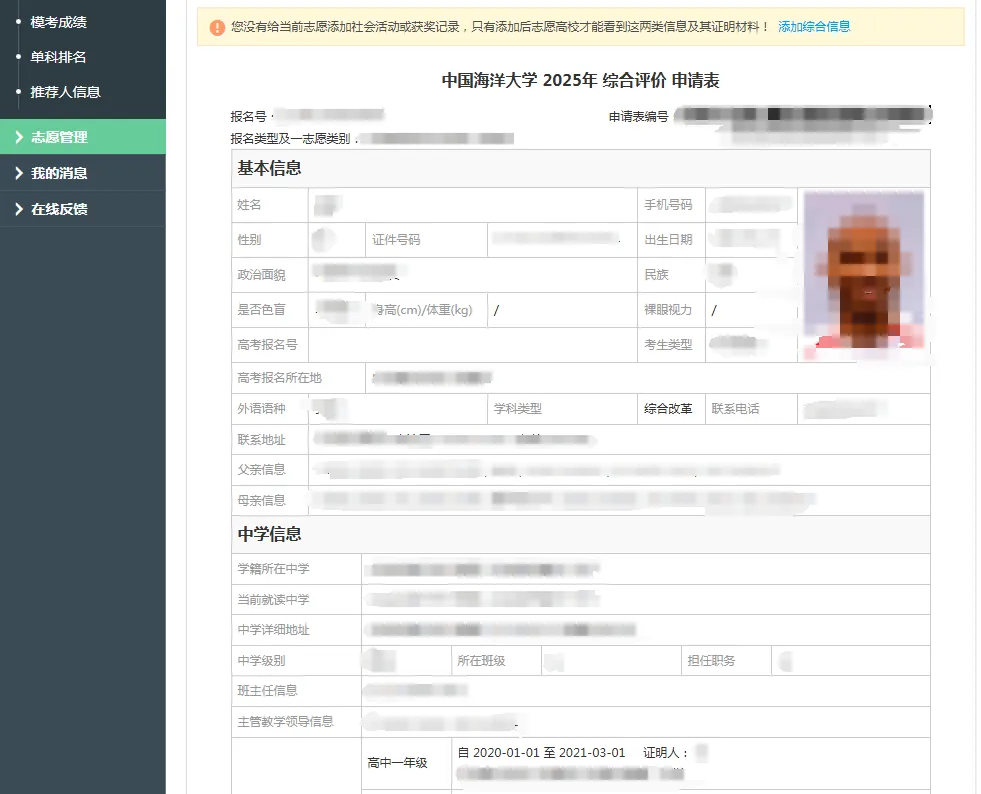The height and width of the screenshot is (794, 981).
Task: Click the applicant photo thumbnail
Action: (863, 275)
